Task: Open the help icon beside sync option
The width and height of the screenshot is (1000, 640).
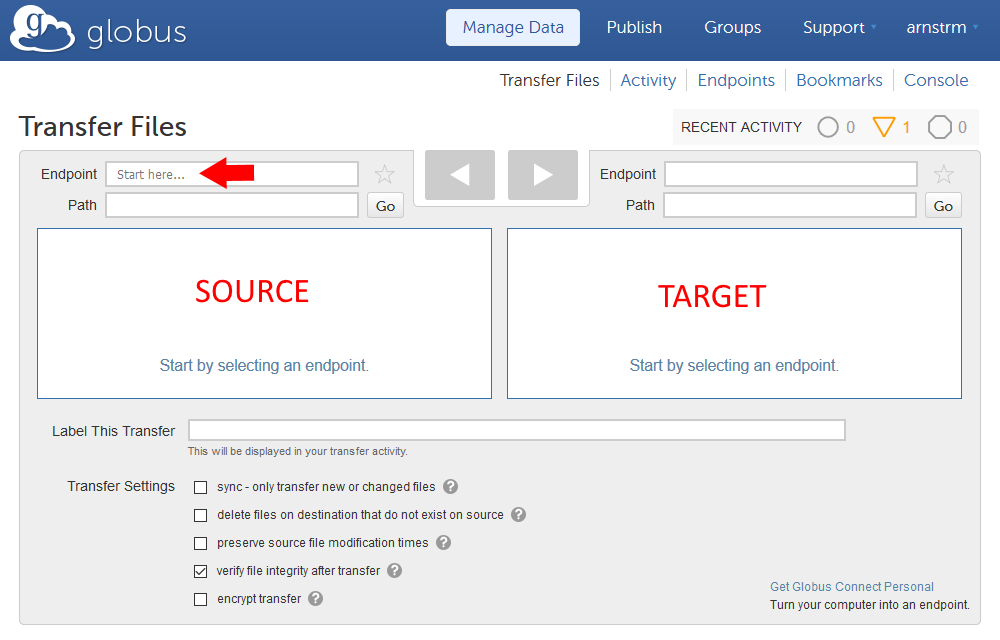Action: (x=451, y=487)
